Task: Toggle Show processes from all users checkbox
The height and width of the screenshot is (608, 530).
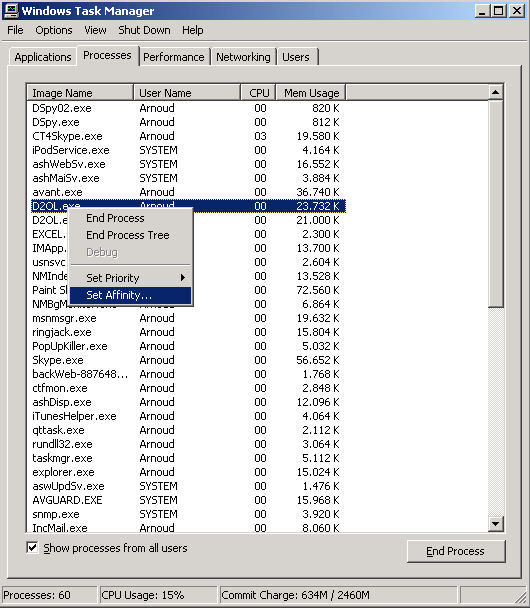Action: (32, 548)
